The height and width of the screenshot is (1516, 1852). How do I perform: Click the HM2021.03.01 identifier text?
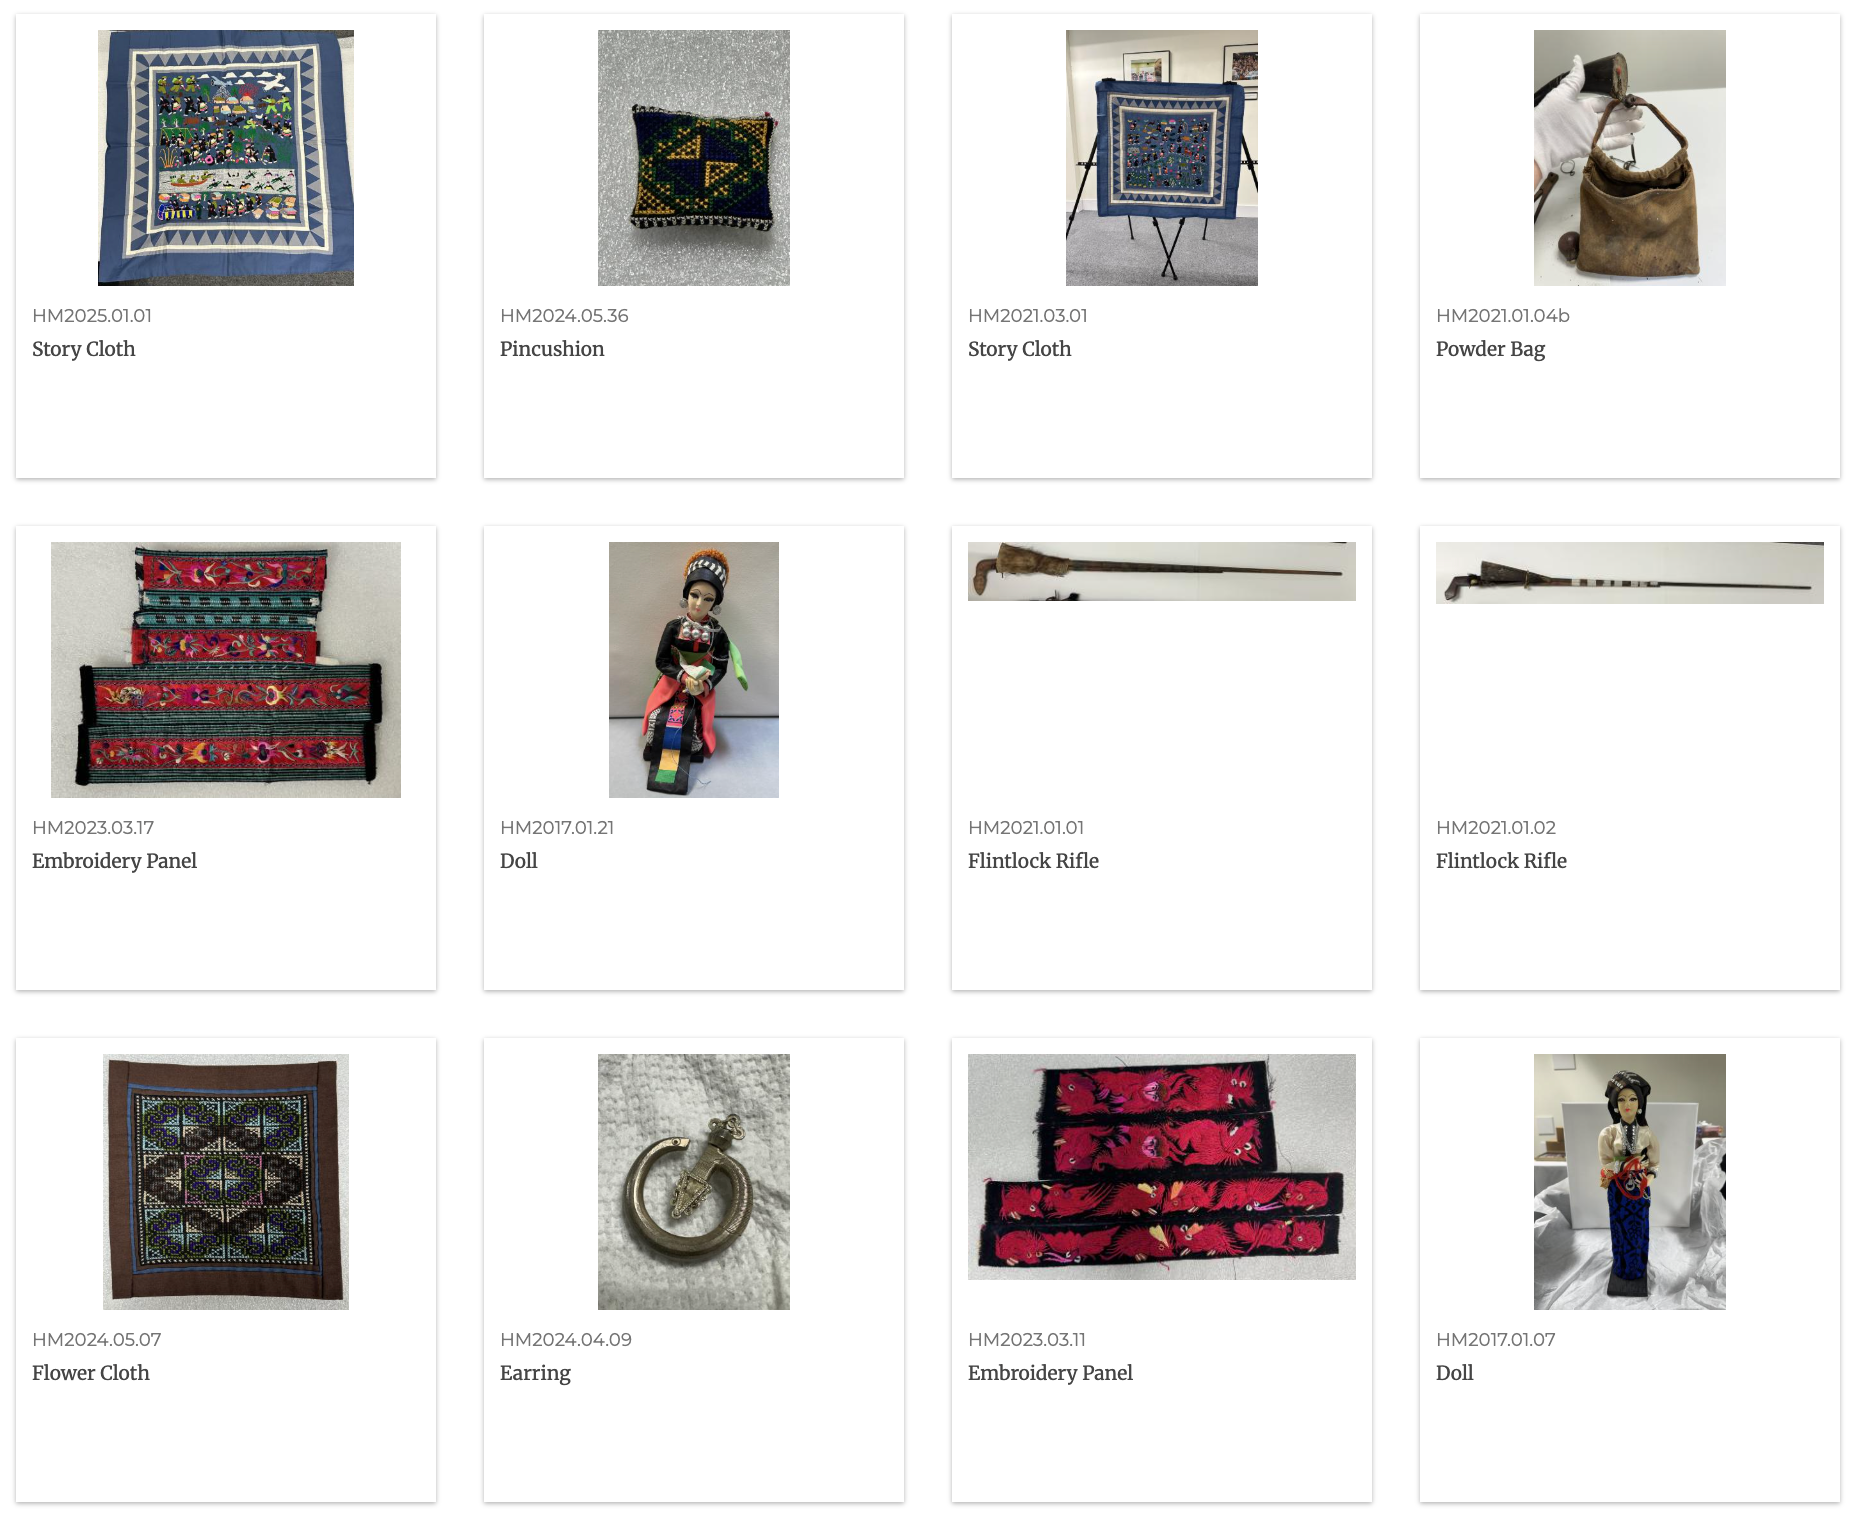click(x=1028, y=316)
